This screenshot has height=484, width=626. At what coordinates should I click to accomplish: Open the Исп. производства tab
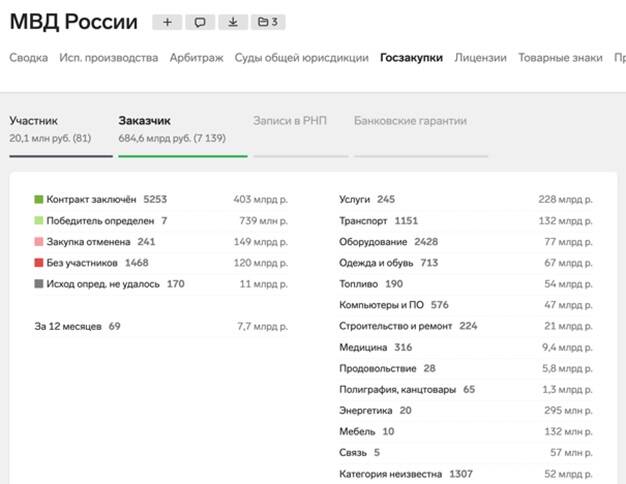pos(109,58)
